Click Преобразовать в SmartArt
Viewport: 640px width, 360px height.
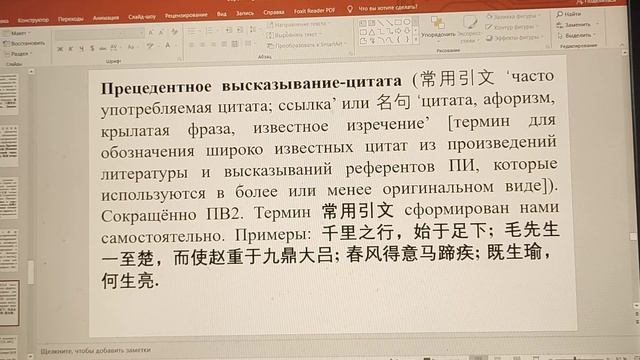(307, 45)
